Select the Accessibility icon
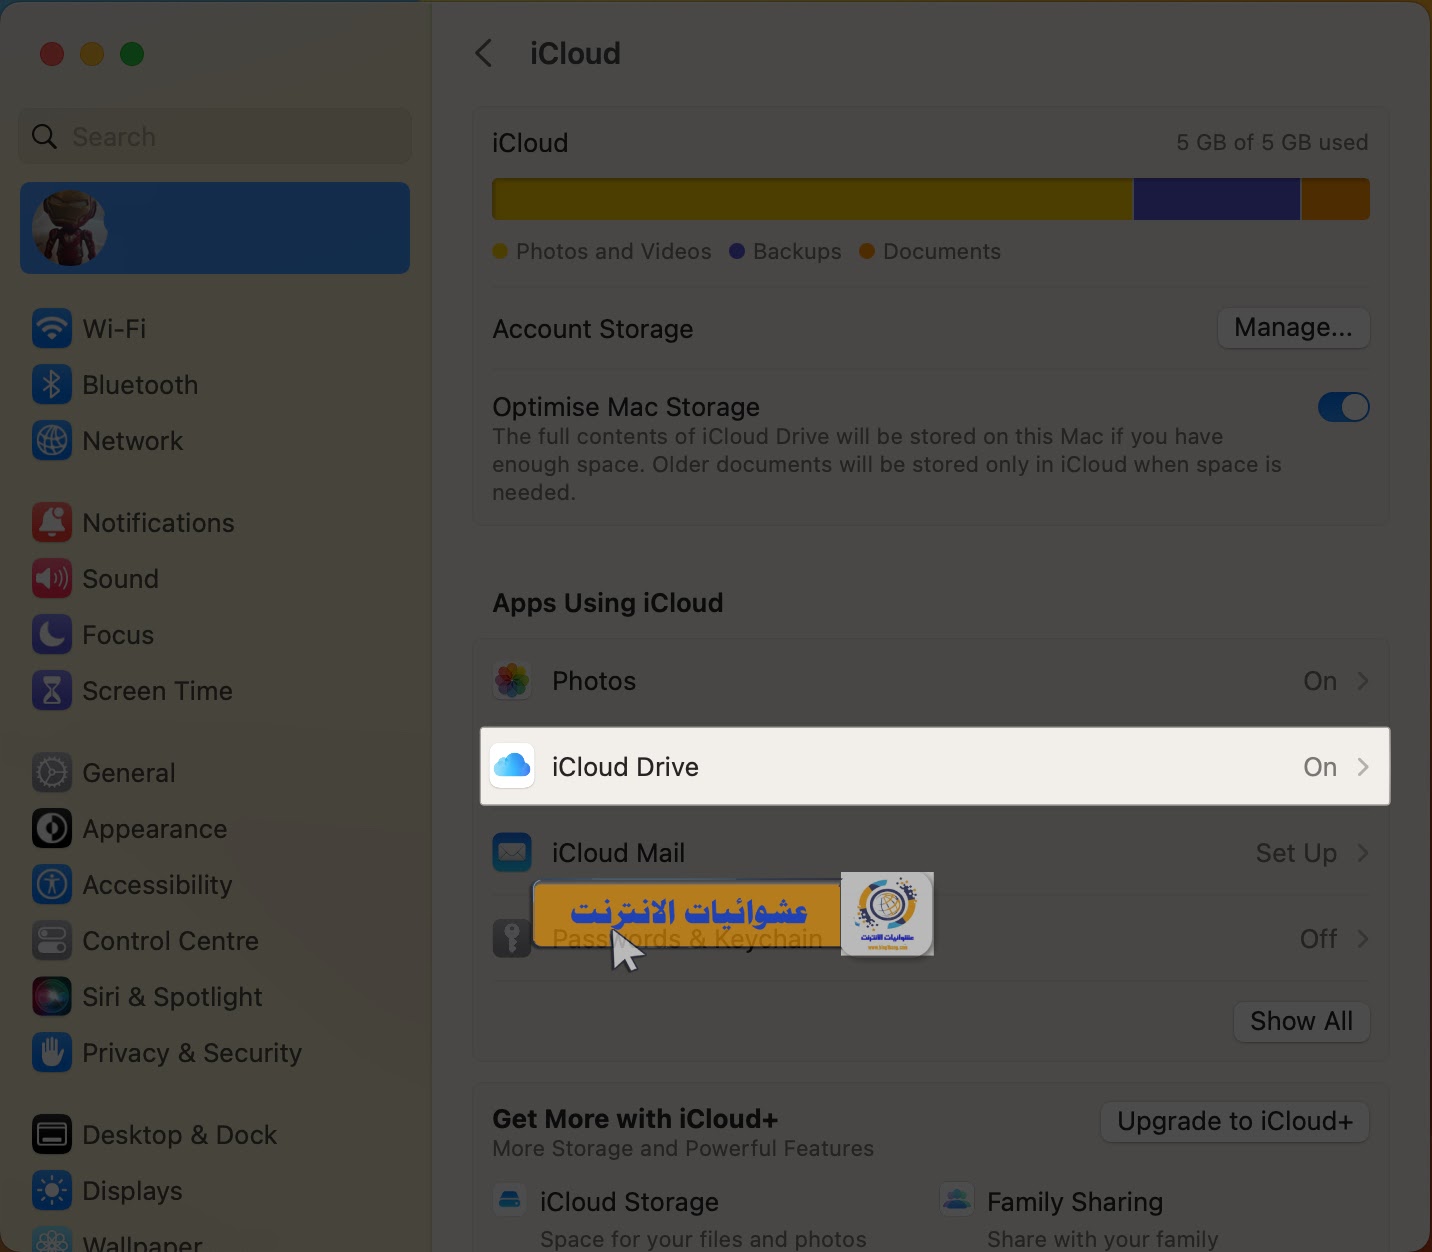1432x1252 pixels. [x=51, y=884]
